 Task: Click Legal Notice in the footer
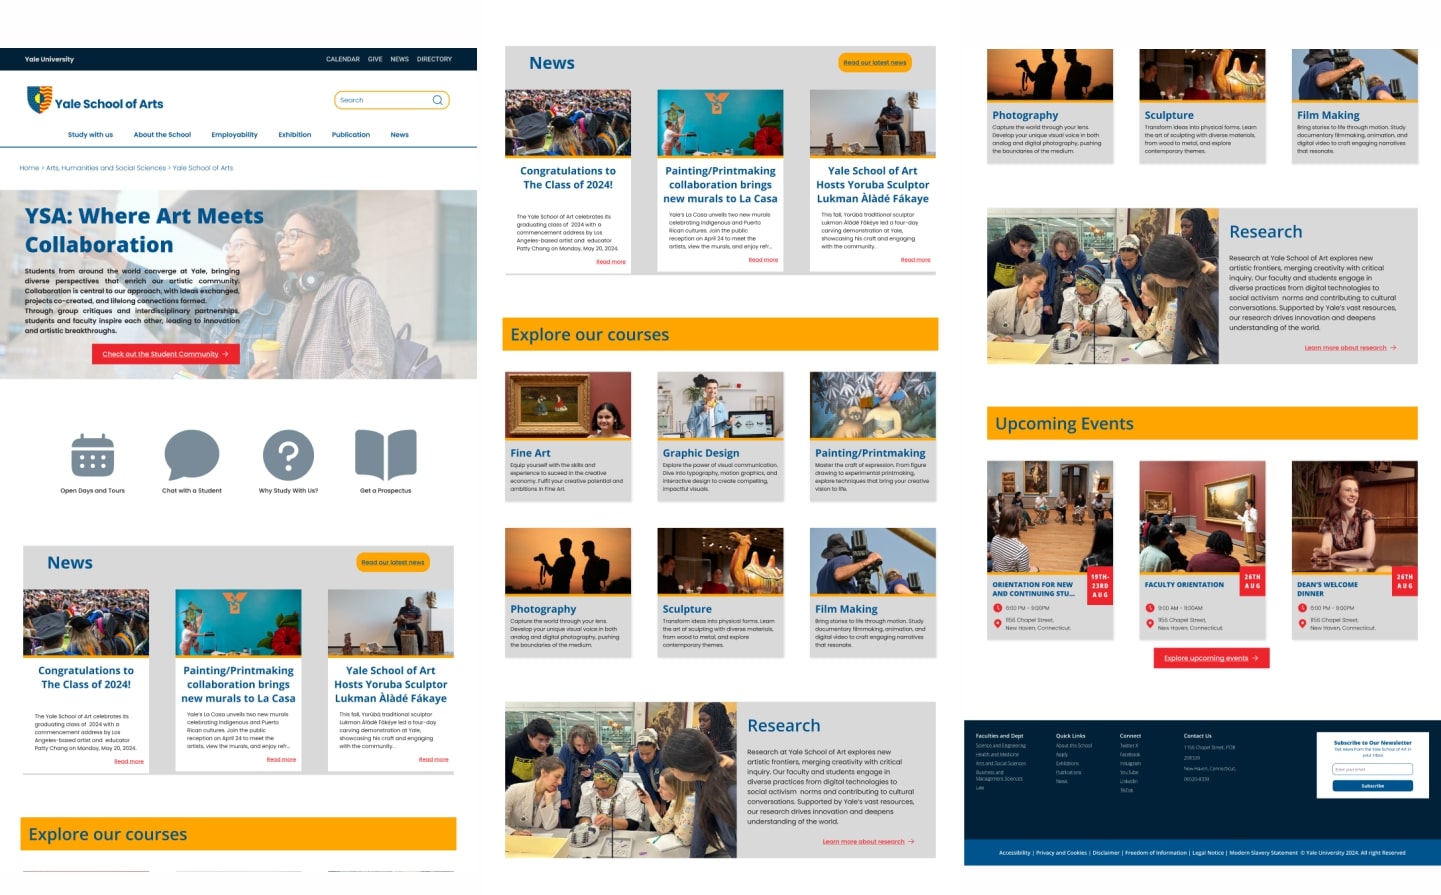point(1208,853)
